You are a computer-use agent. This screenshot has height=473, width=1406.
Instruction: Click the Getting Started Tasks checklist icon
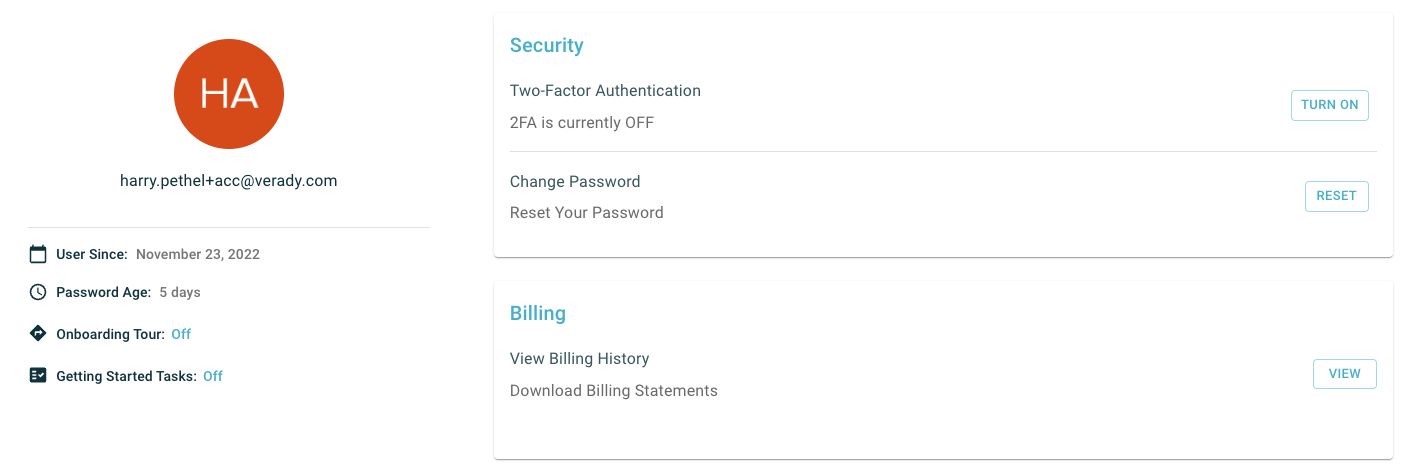tap(38, 376)
